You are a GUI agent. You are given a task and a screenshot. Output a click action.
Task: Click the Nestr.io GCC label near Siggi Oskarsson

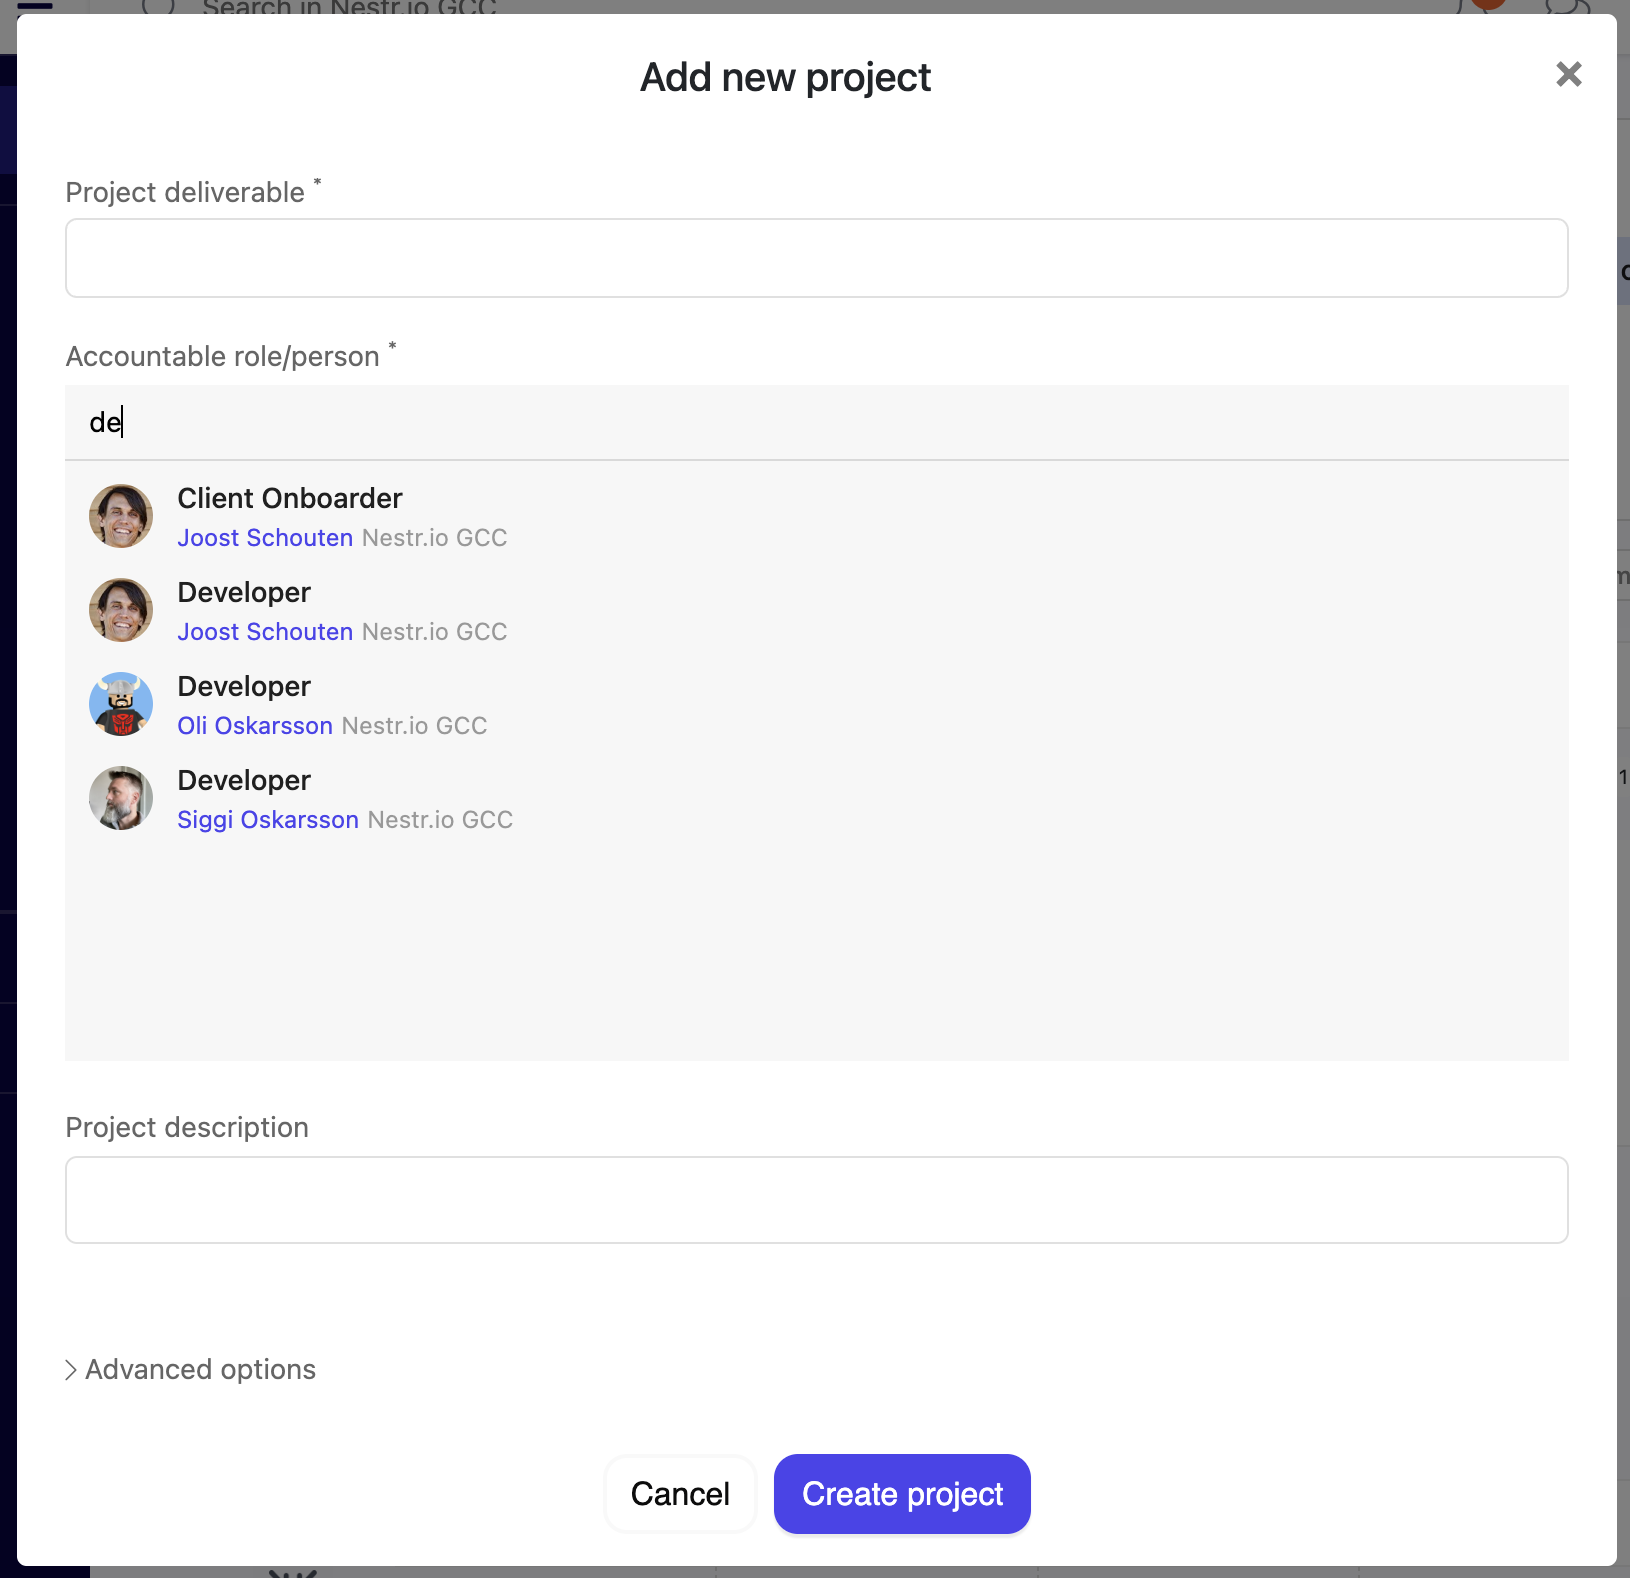pos(440,819)
